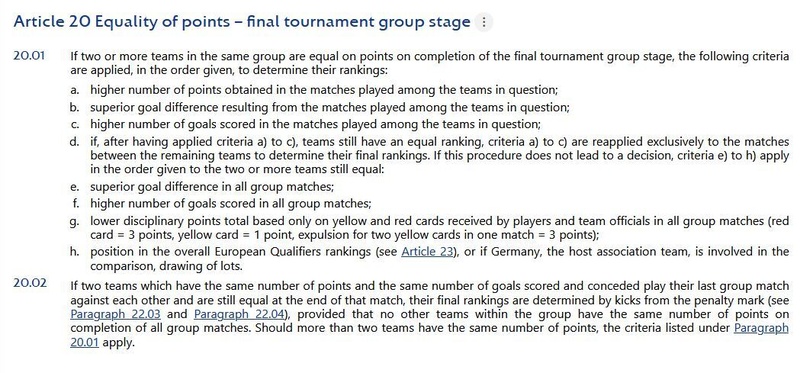This screenshot has width=800, height=373.
Task: Follow the Article 23 link
Action: tap(427, 252)
